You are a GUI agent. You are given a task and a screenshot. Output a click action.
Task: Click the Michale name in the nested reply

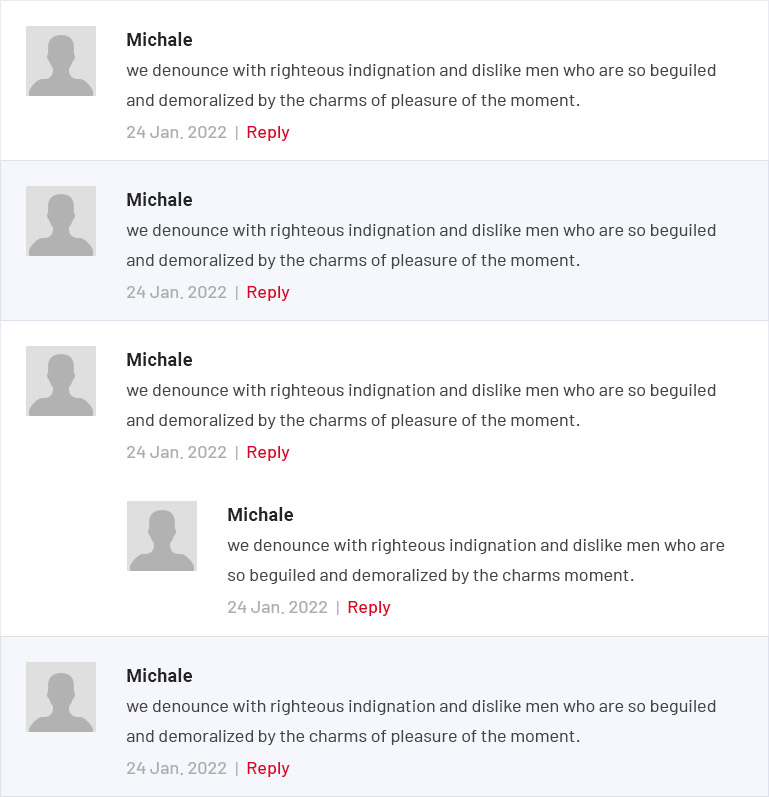[x=260, y=515]
